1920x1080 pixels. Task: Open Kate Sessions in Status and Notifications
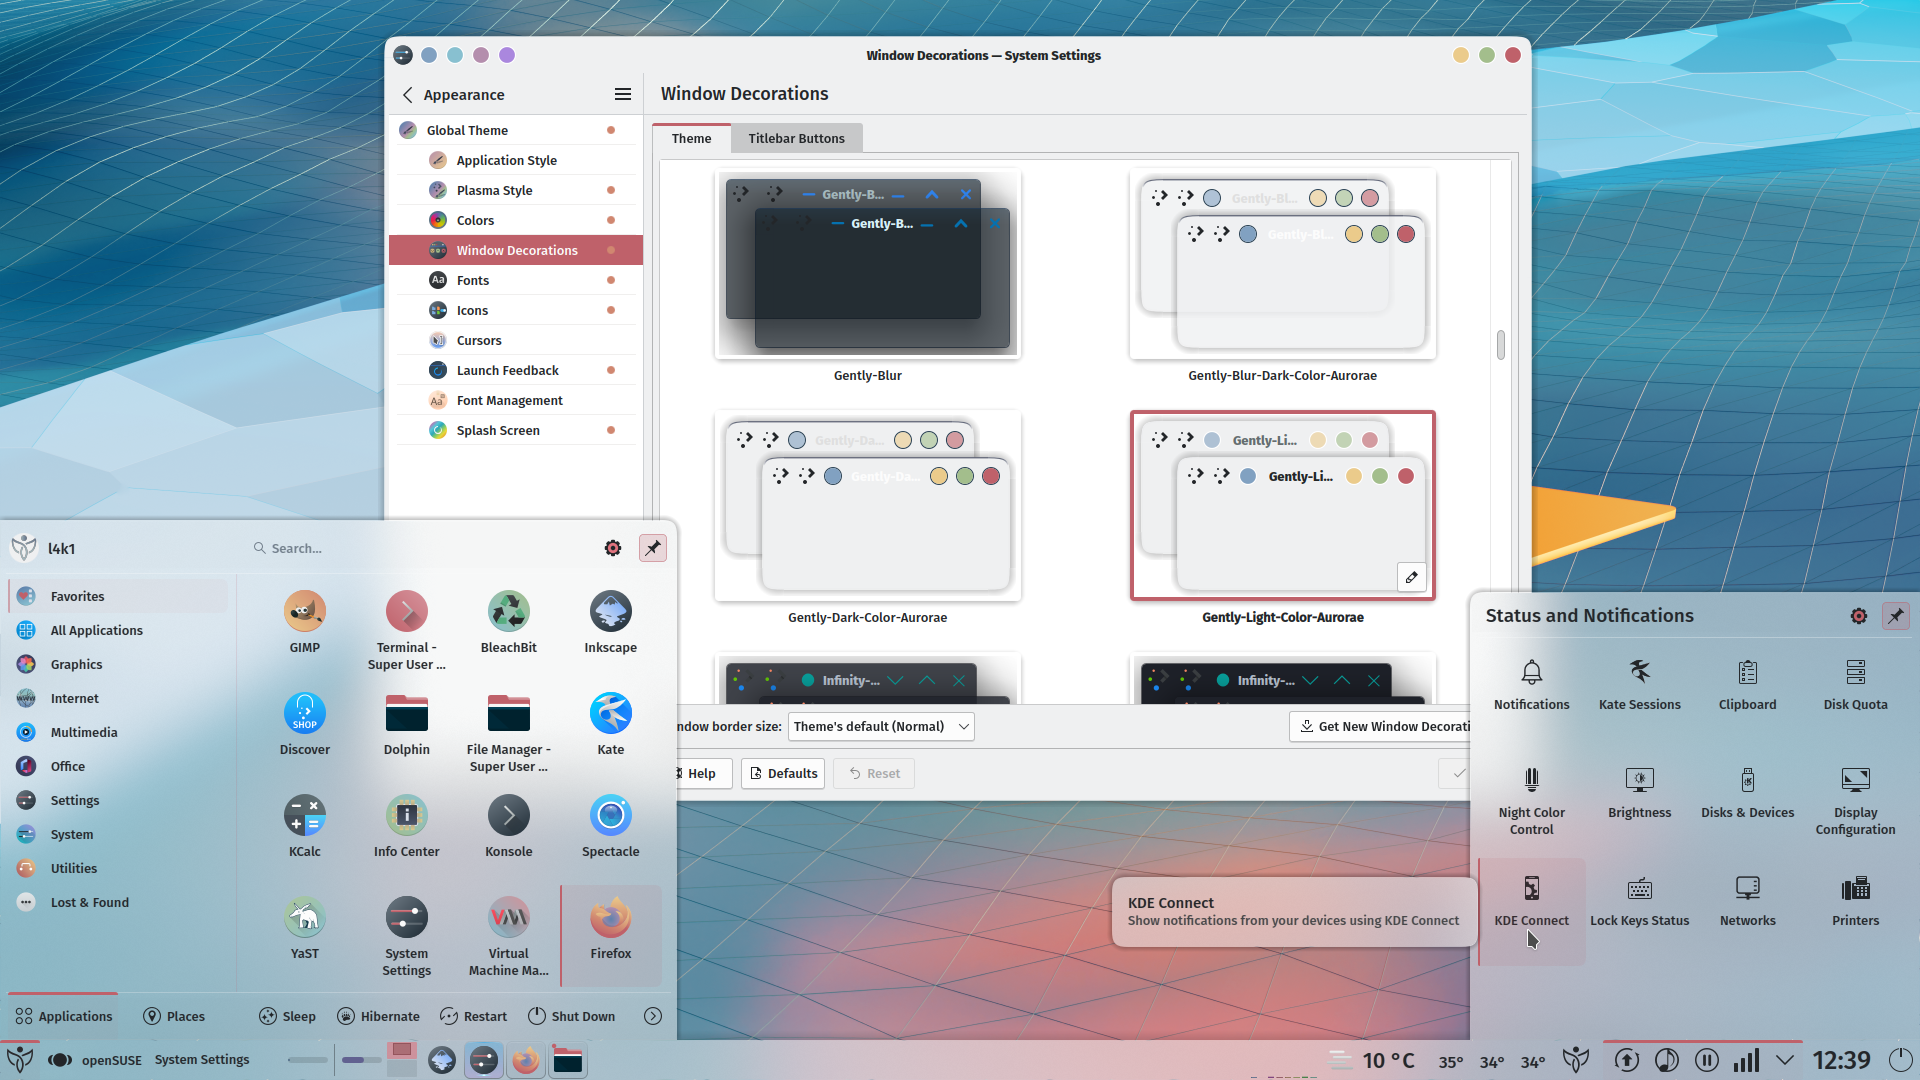1639,685
